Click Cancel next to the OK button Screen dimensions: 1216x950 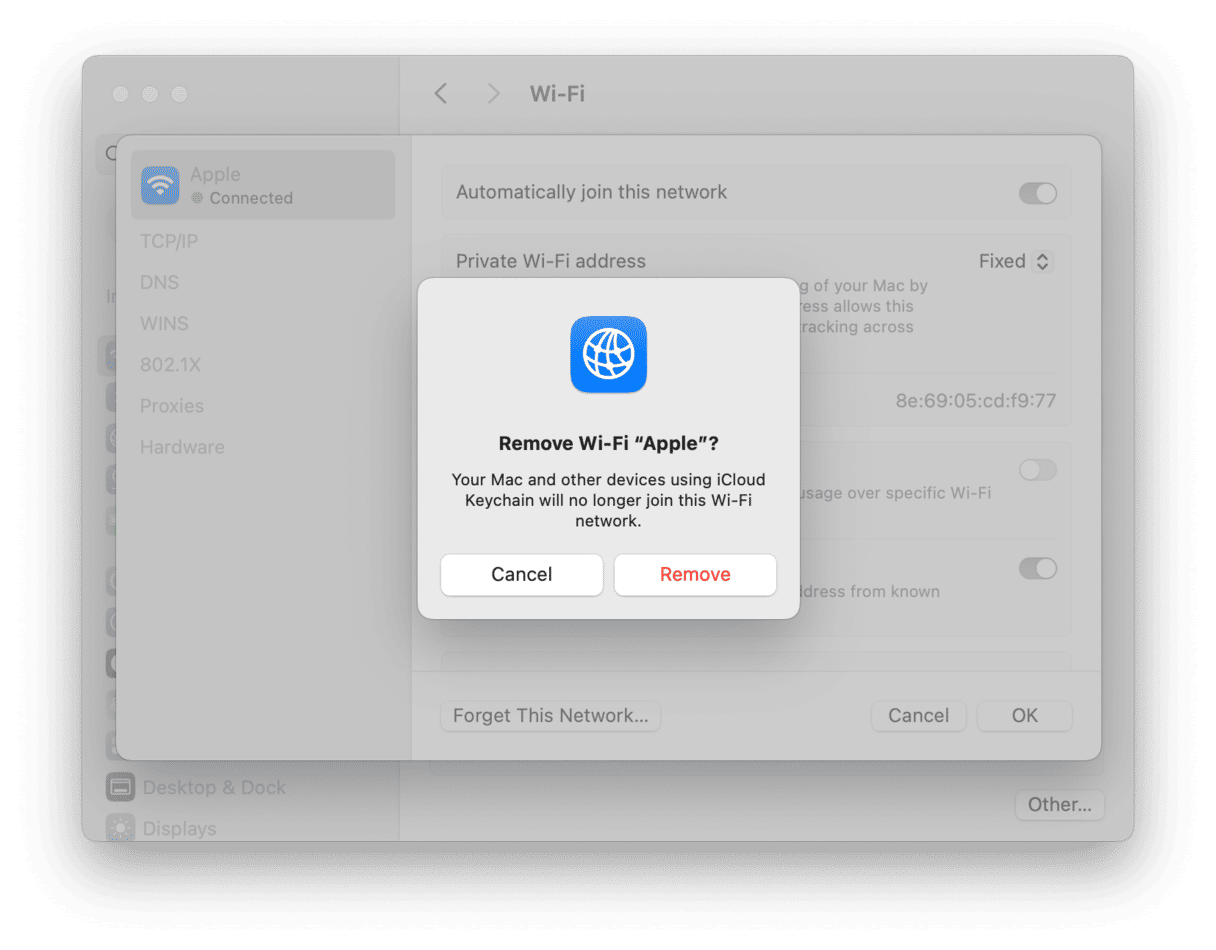918,716
